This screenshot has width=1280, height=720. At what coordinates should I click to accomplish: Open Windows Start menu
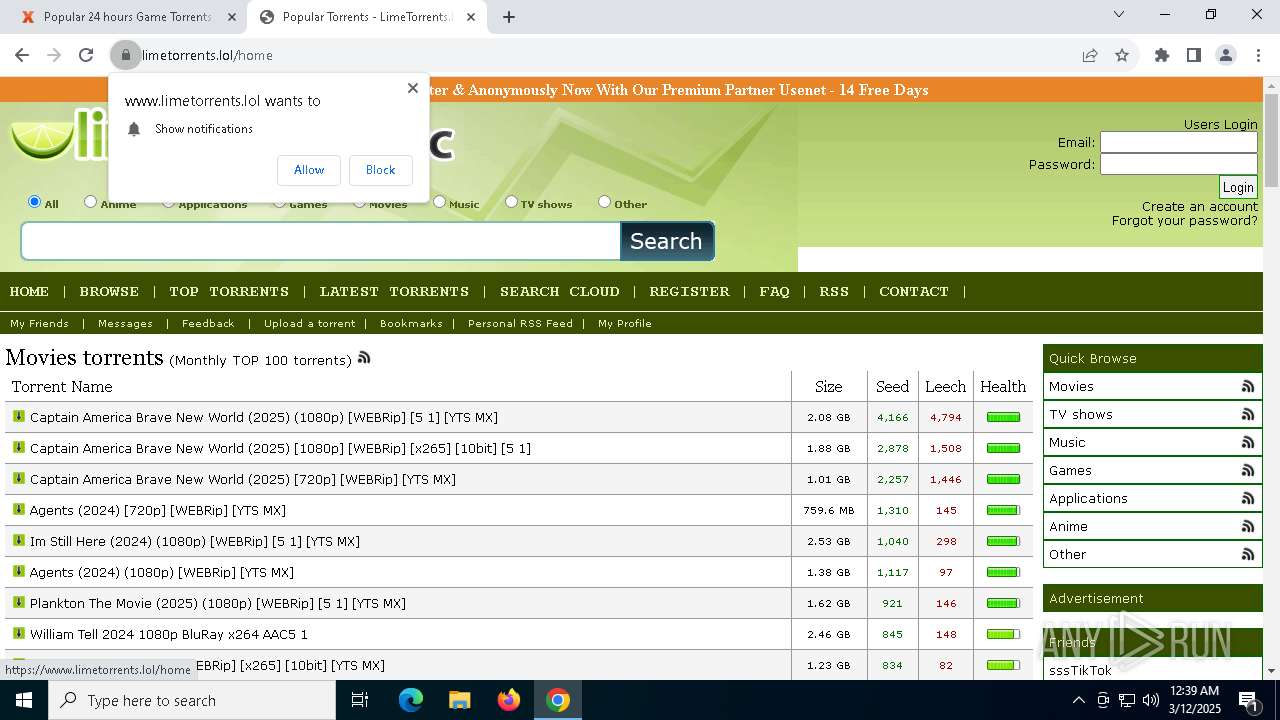[24, 700]
